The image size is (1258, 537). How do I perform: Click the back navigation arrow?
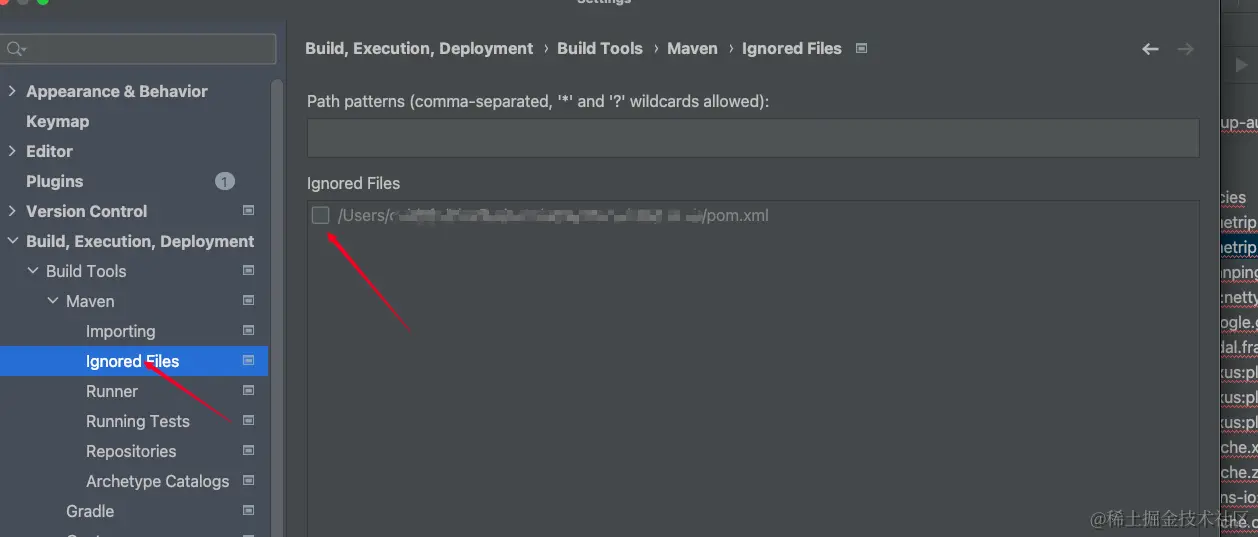point(1150,49)
